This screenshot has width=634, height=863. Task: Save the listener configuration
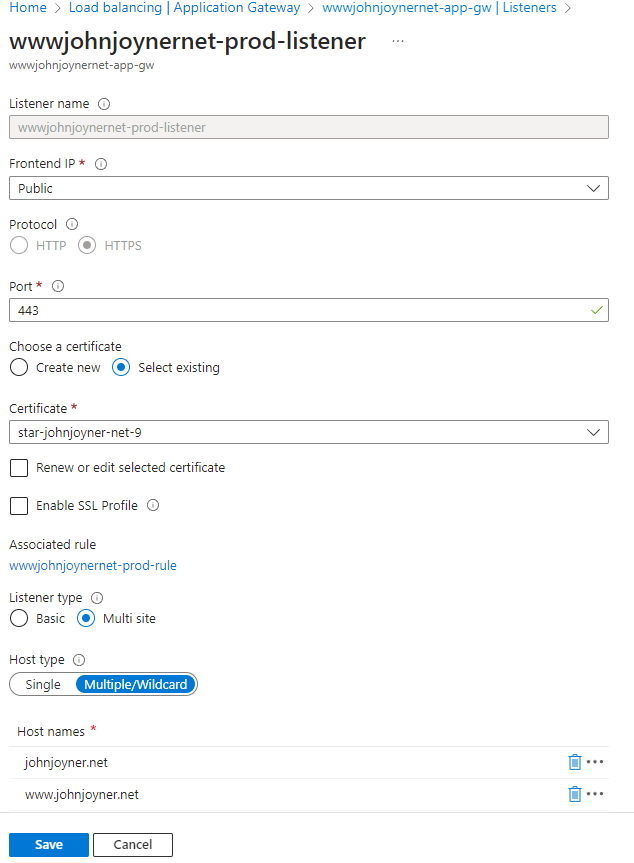click(x=49, y=845)
